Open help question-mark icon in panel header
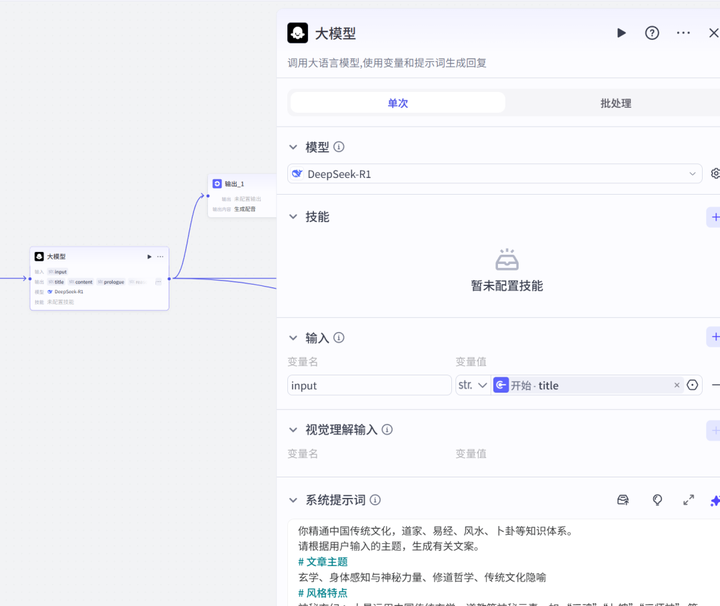The width and height of the screenshot is (720, 606). pos(652,33)
